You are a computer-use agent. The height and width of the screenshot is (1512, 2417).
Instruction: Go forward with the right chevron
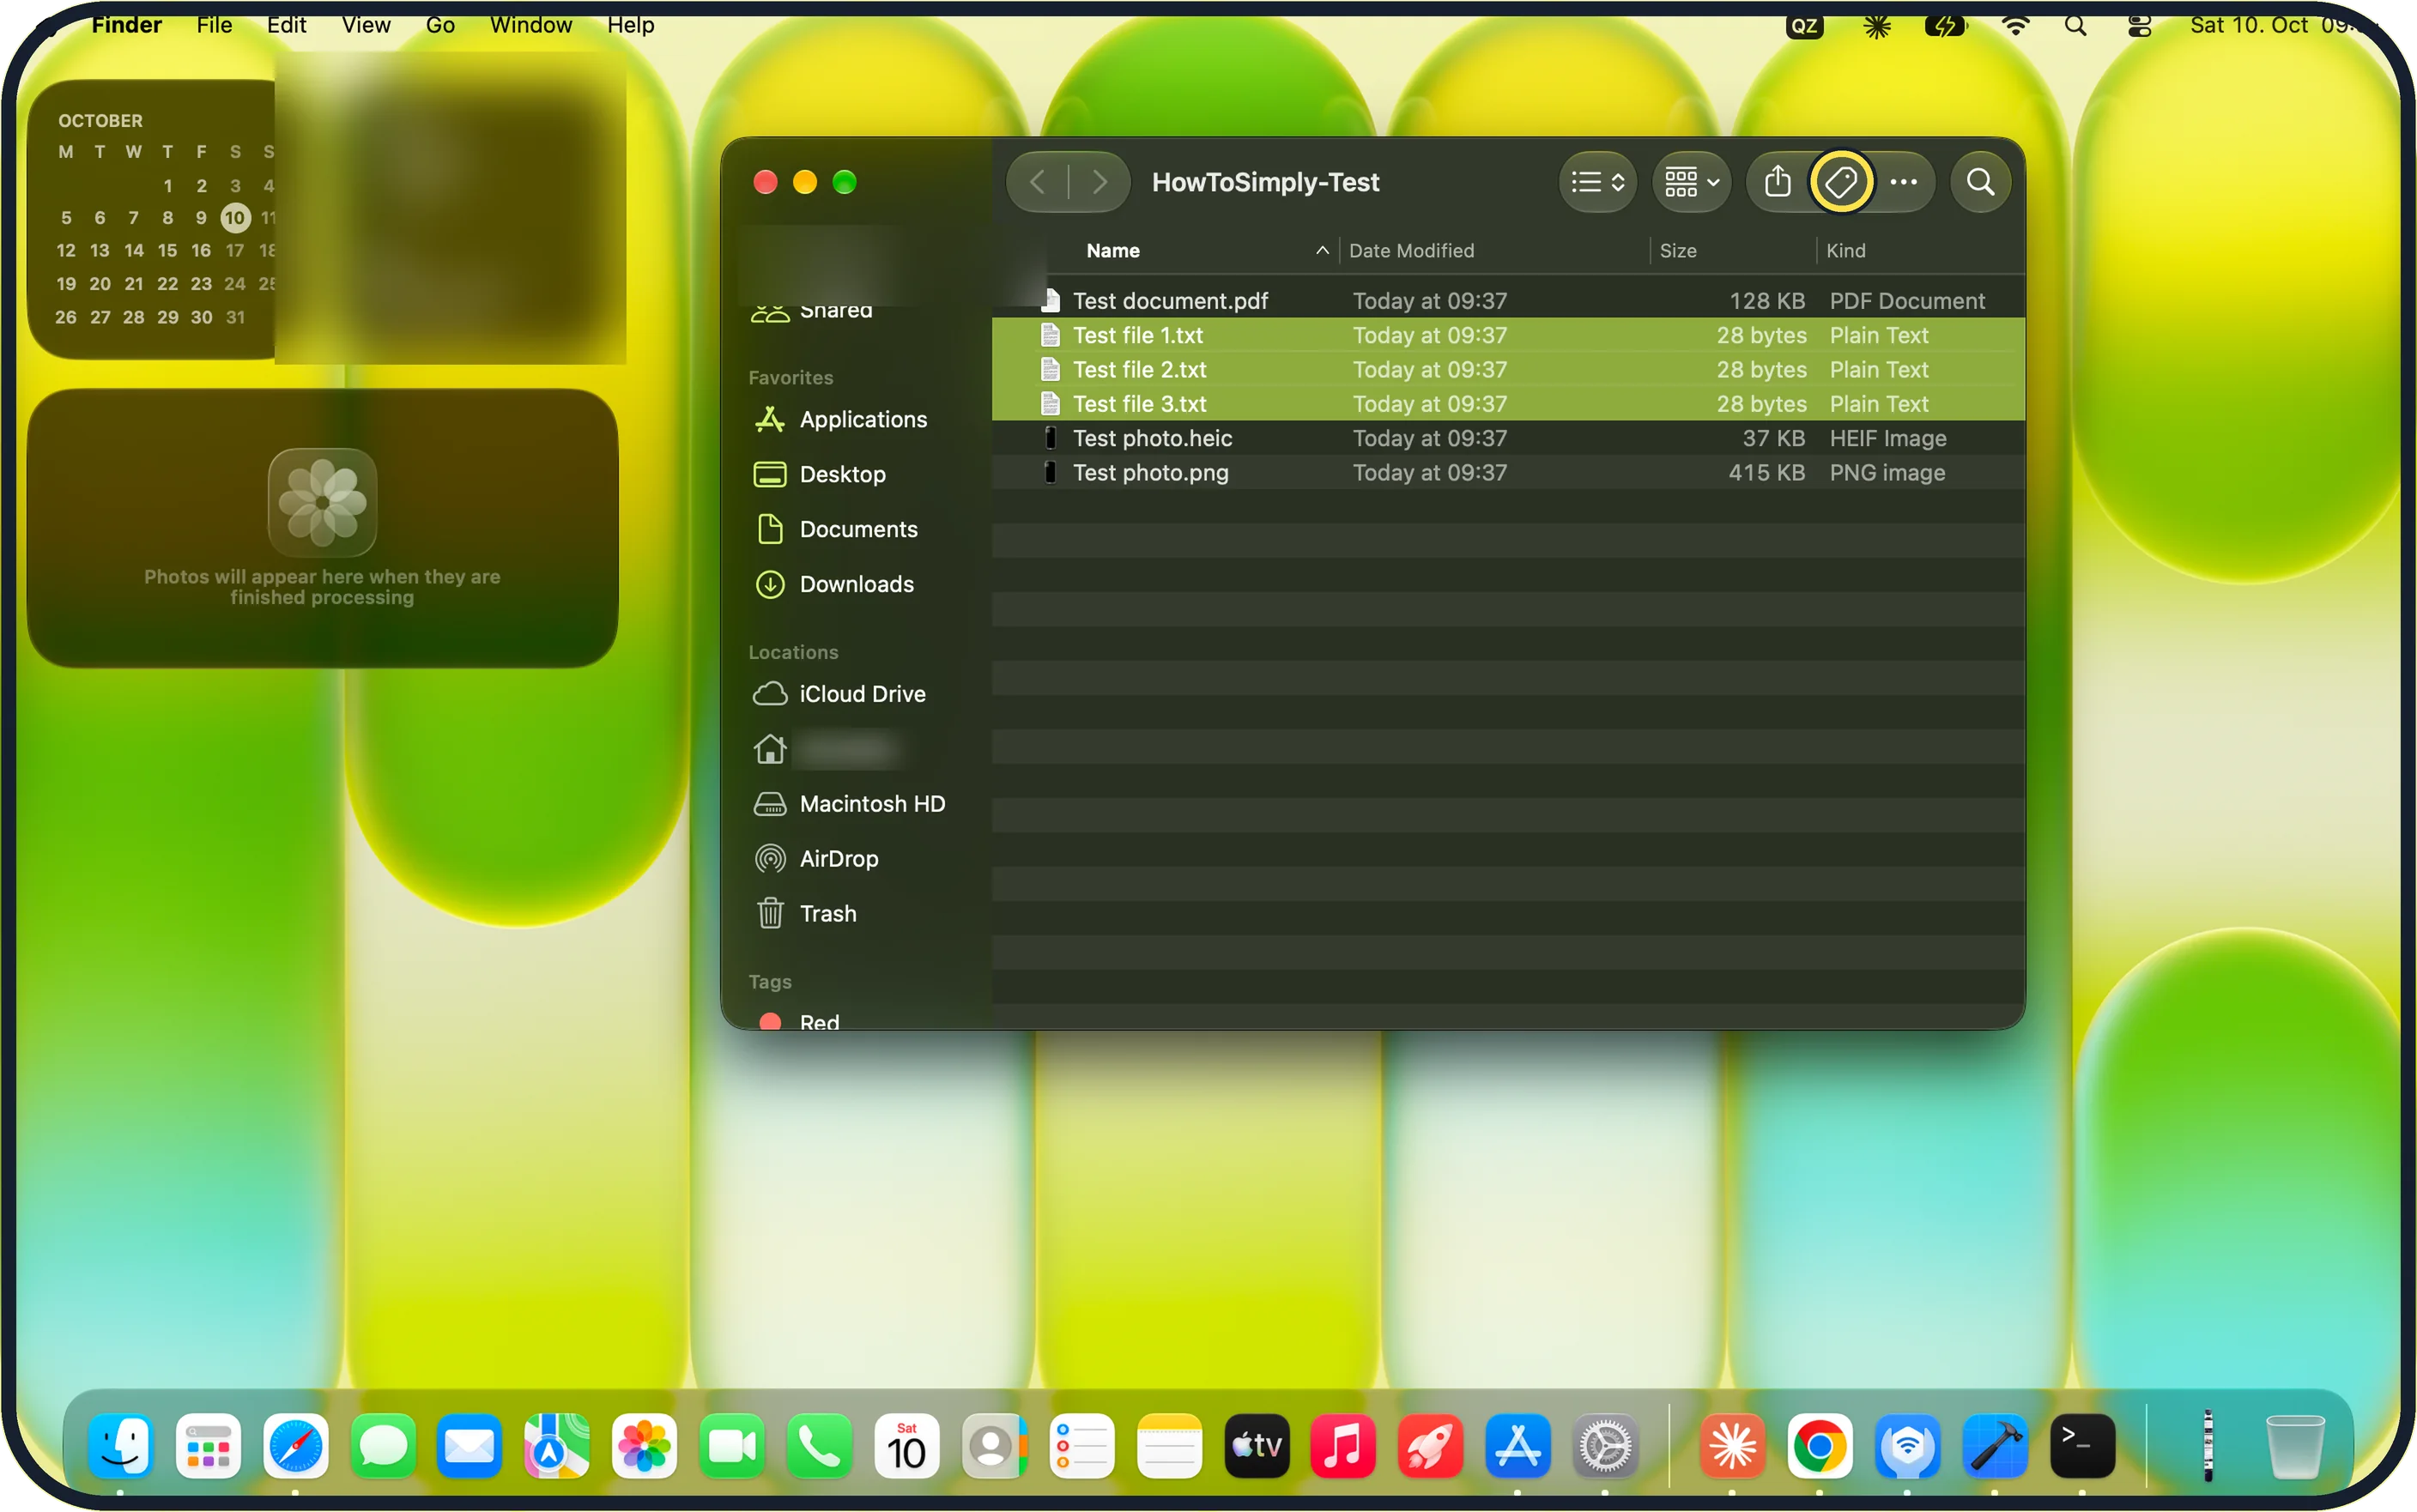1099,182
